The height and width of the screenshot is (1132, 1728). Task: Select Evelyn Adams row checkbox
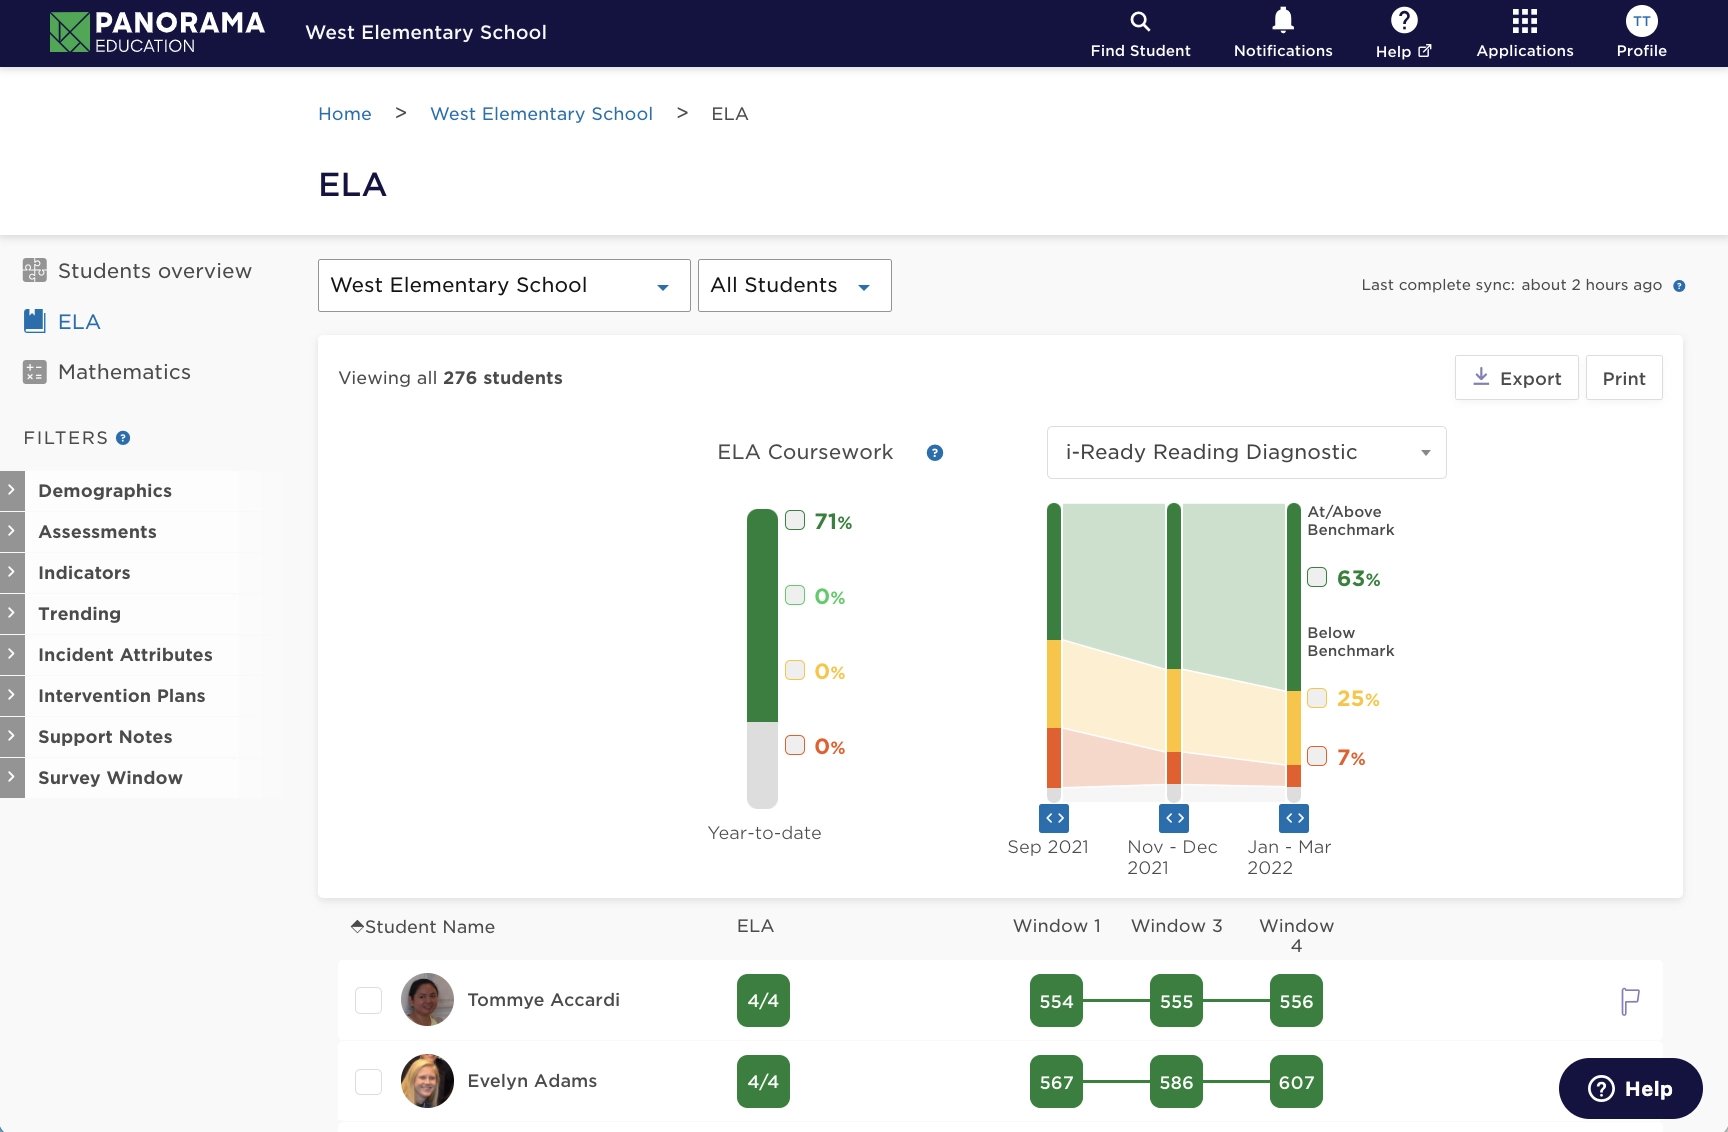click(x=368, y=1081)
